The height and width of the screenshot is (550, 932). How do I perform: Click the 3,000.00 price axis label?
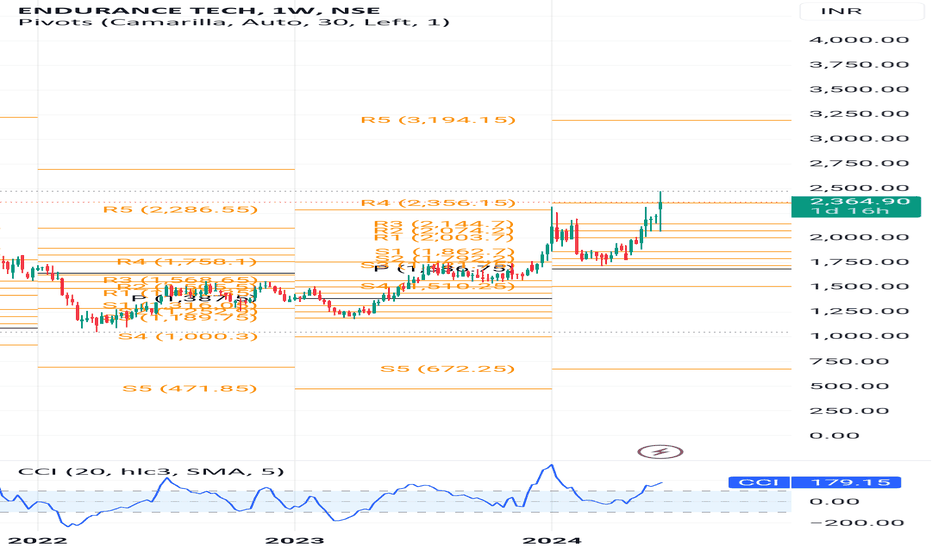coord(859,139)
